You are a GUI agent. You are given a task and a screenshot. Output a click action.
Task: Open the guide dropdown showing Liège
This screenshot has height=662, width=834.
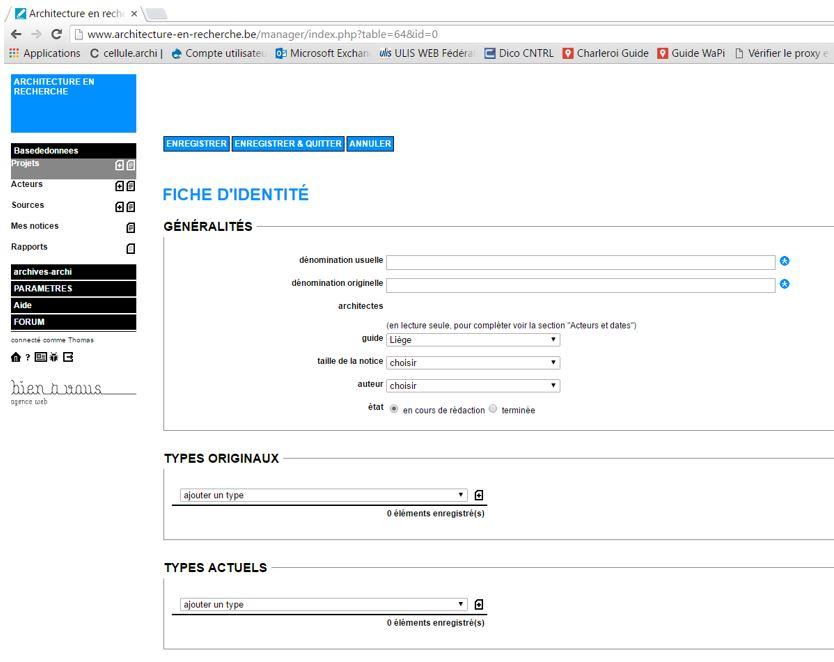(x=473, y=340)
